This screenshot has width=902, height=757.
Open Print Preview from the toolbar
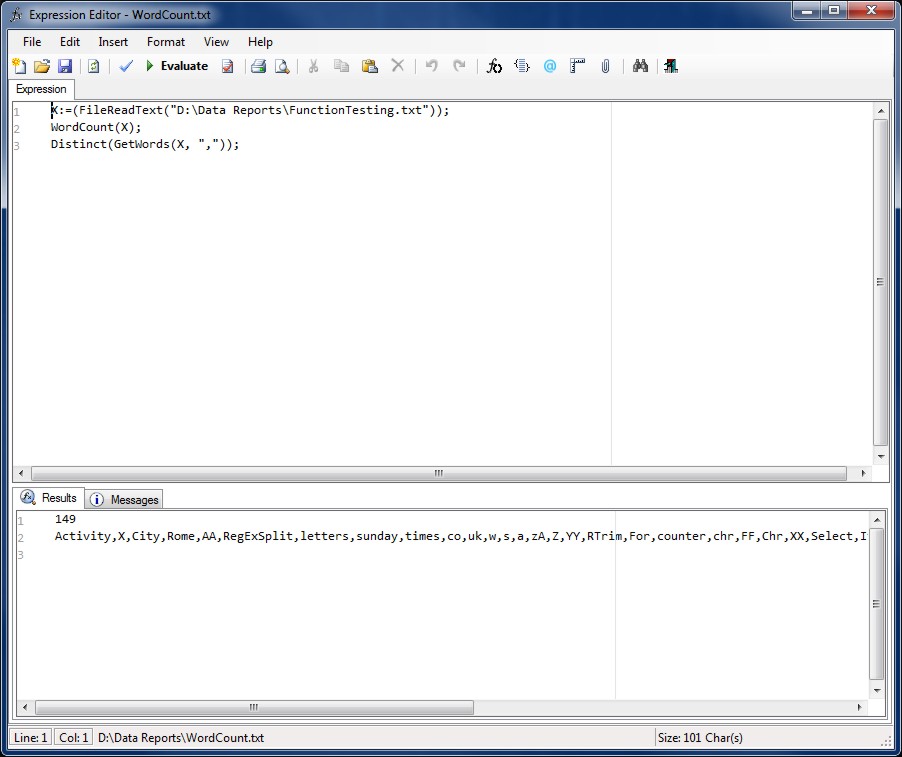click(x=282, y=66)
